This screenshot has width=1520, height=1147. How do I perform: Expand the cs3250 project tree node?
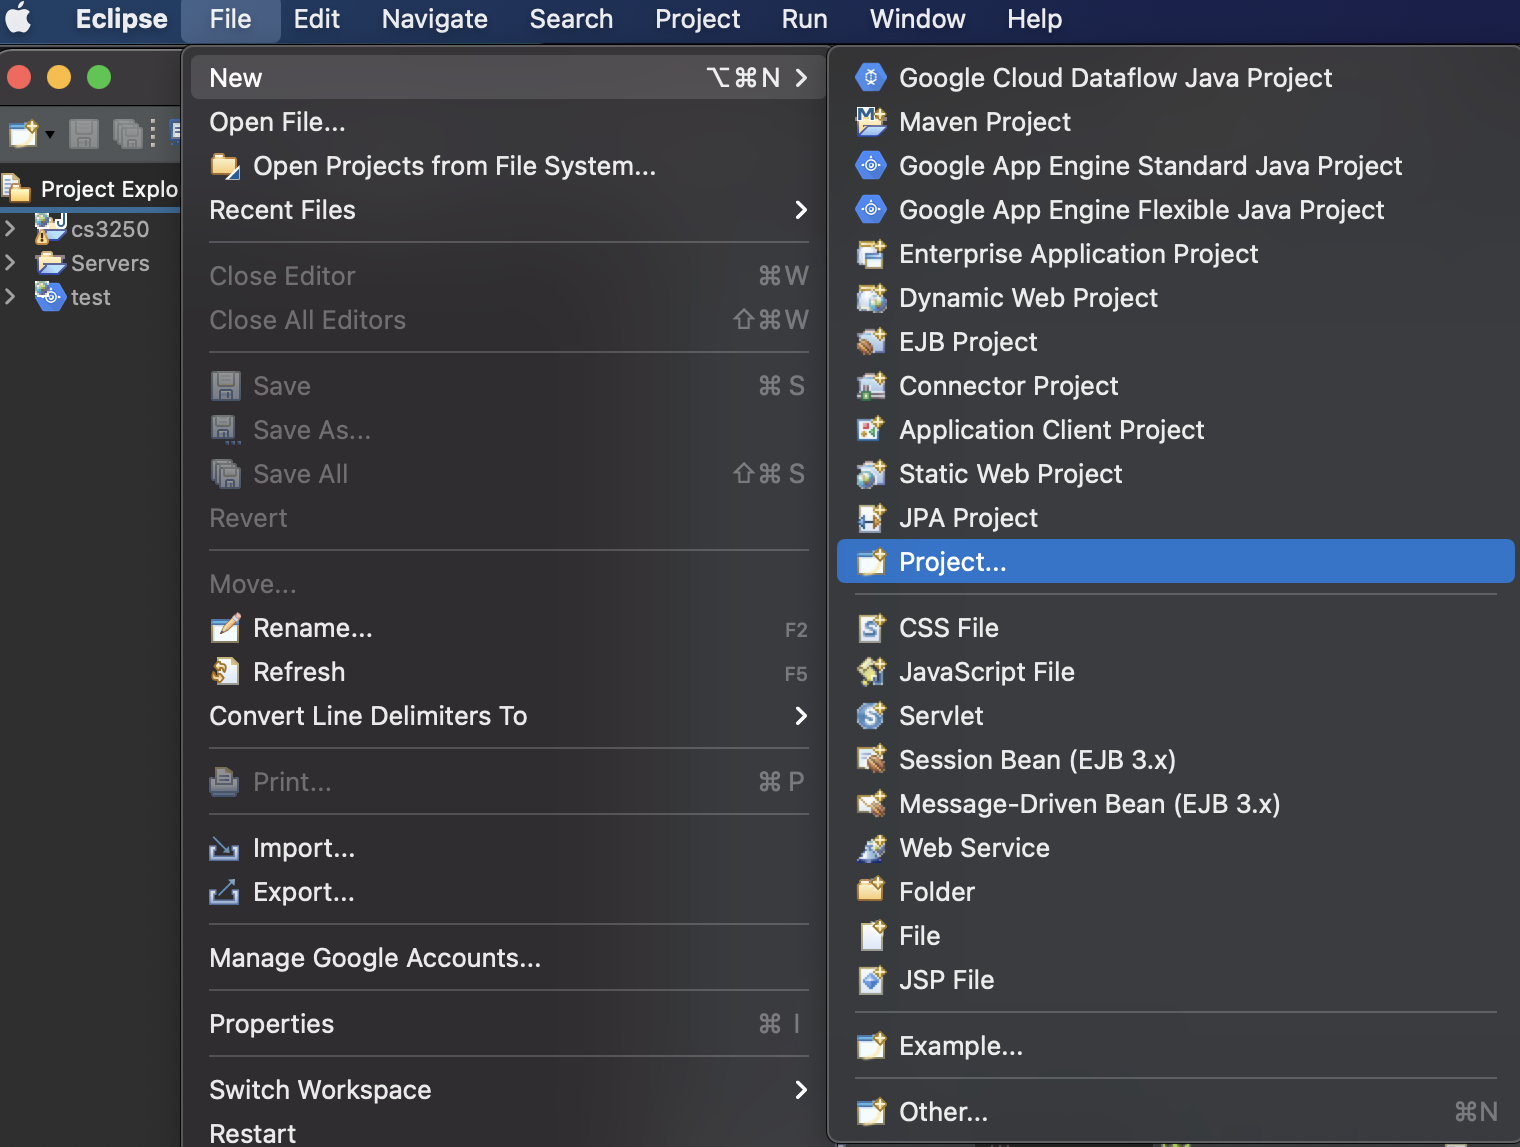tap(10, 229)
